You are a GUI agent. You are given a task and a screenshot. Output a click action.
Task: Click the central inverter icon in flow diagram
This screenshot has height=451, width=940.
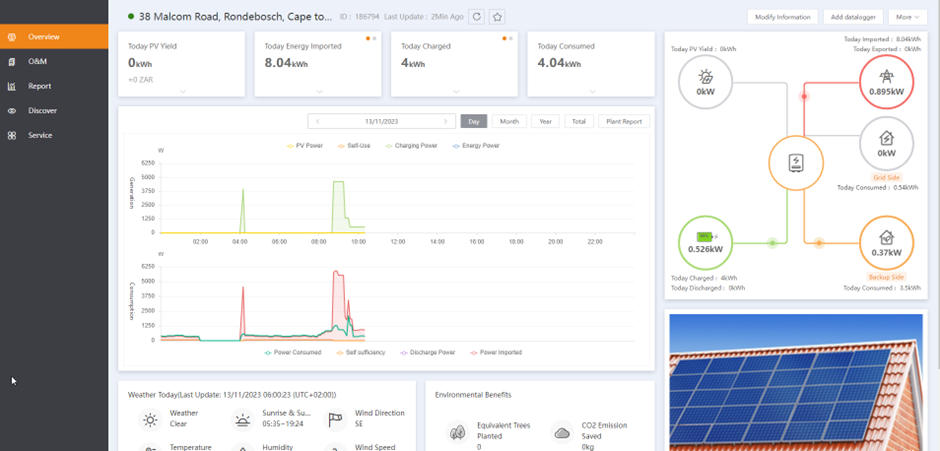click(x=795, y=162)
